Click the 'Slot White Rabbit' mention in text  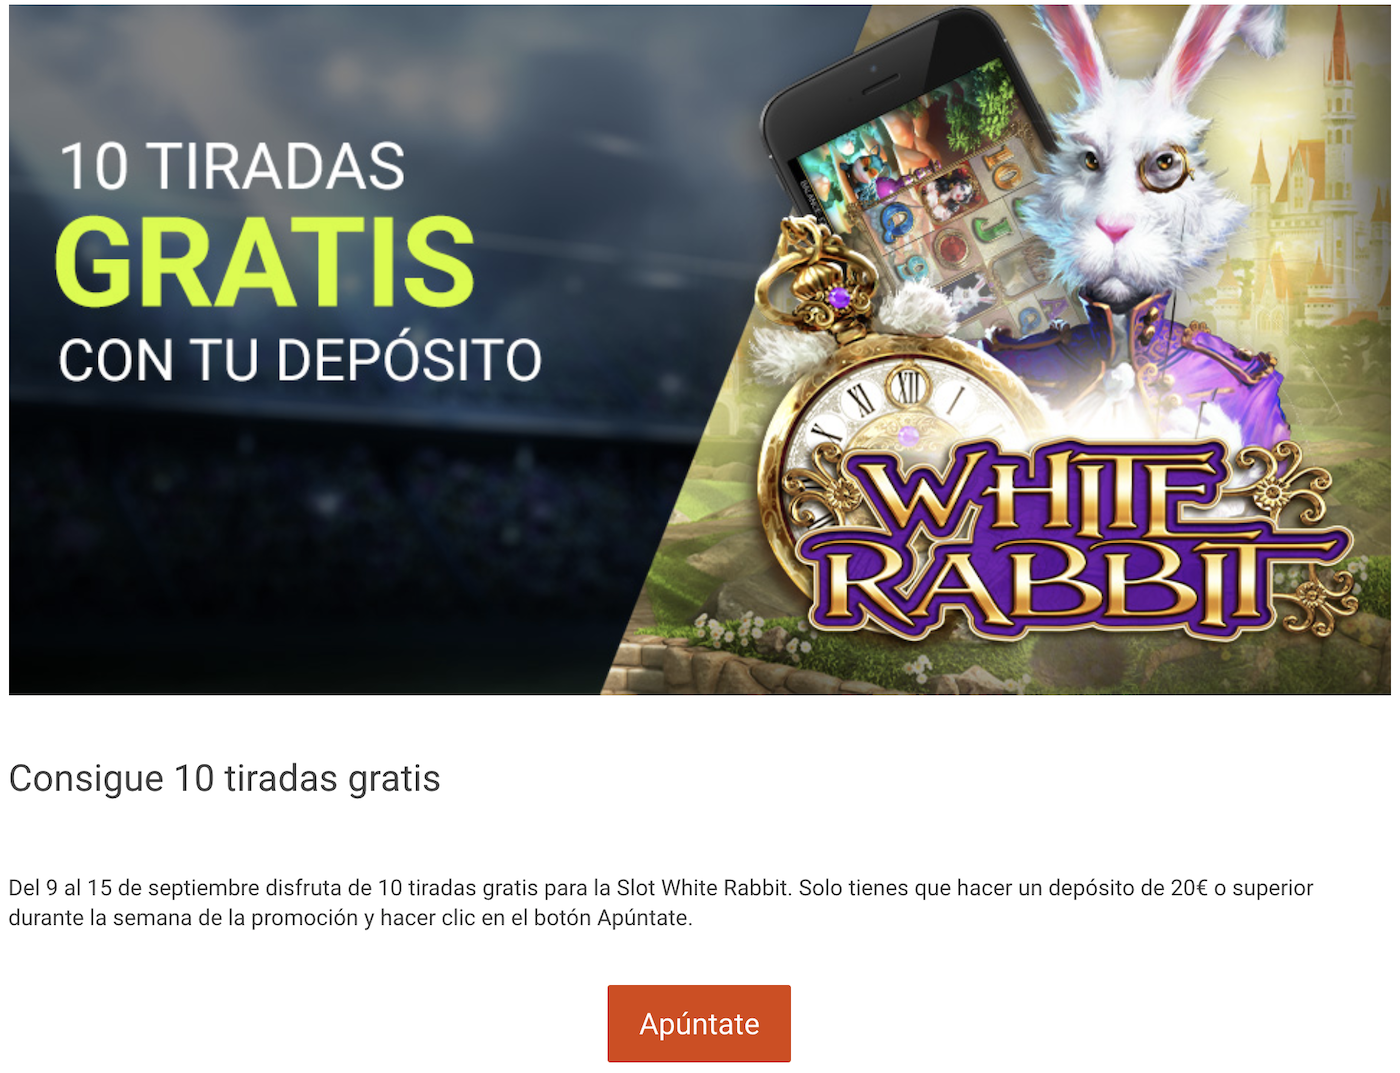(702, 888)
